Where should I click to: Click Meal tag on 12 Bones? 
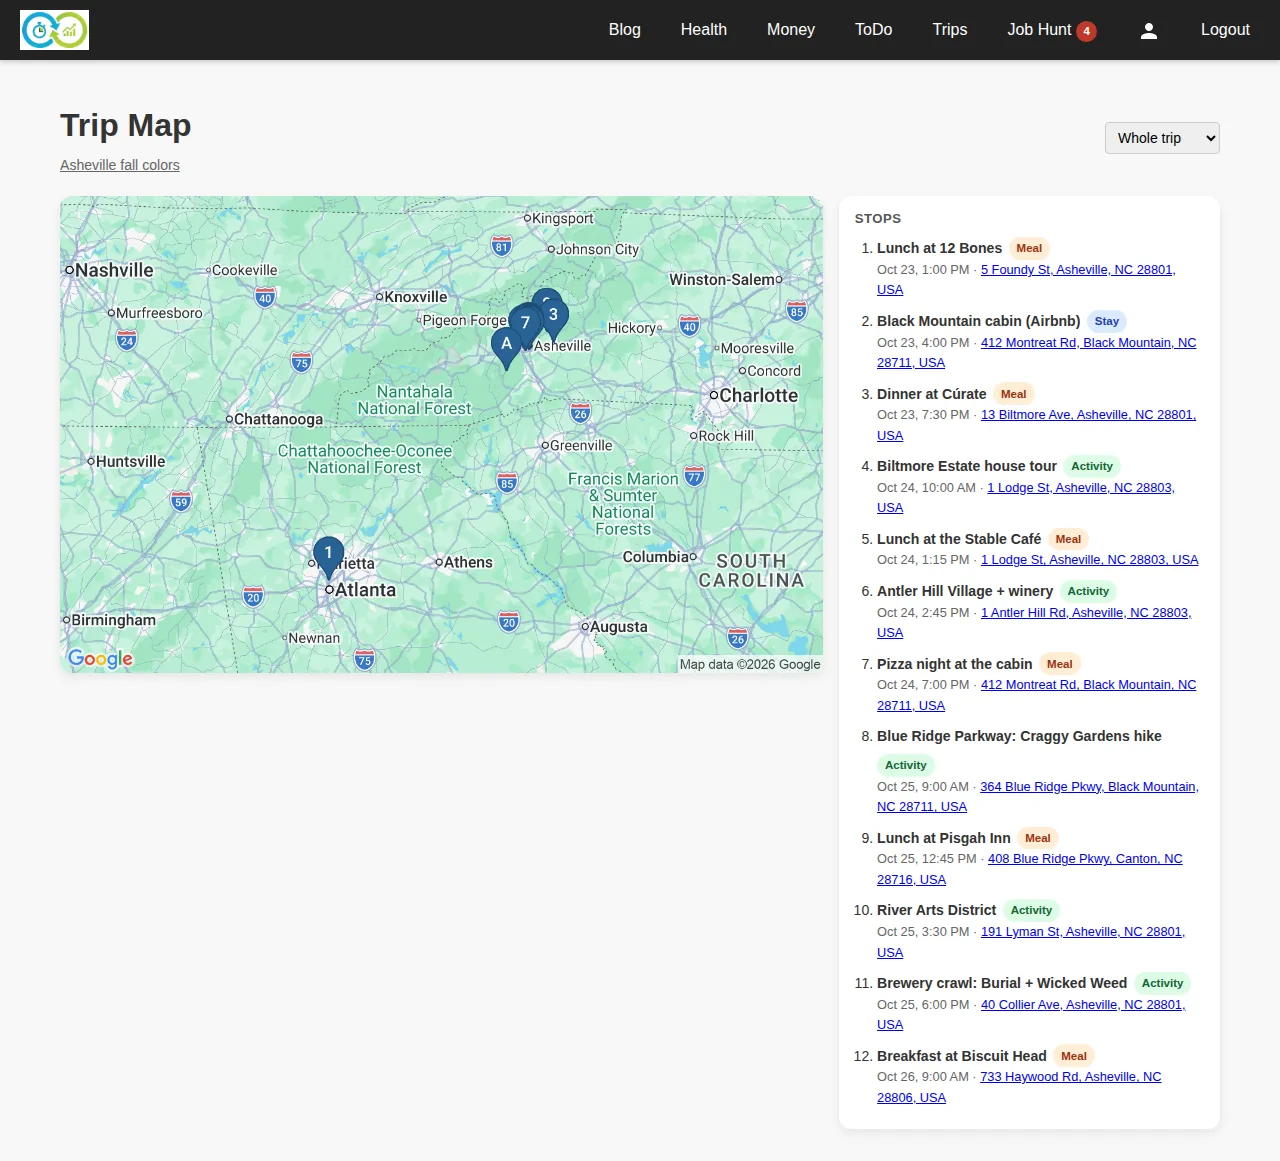click(x=1029, y=248)
